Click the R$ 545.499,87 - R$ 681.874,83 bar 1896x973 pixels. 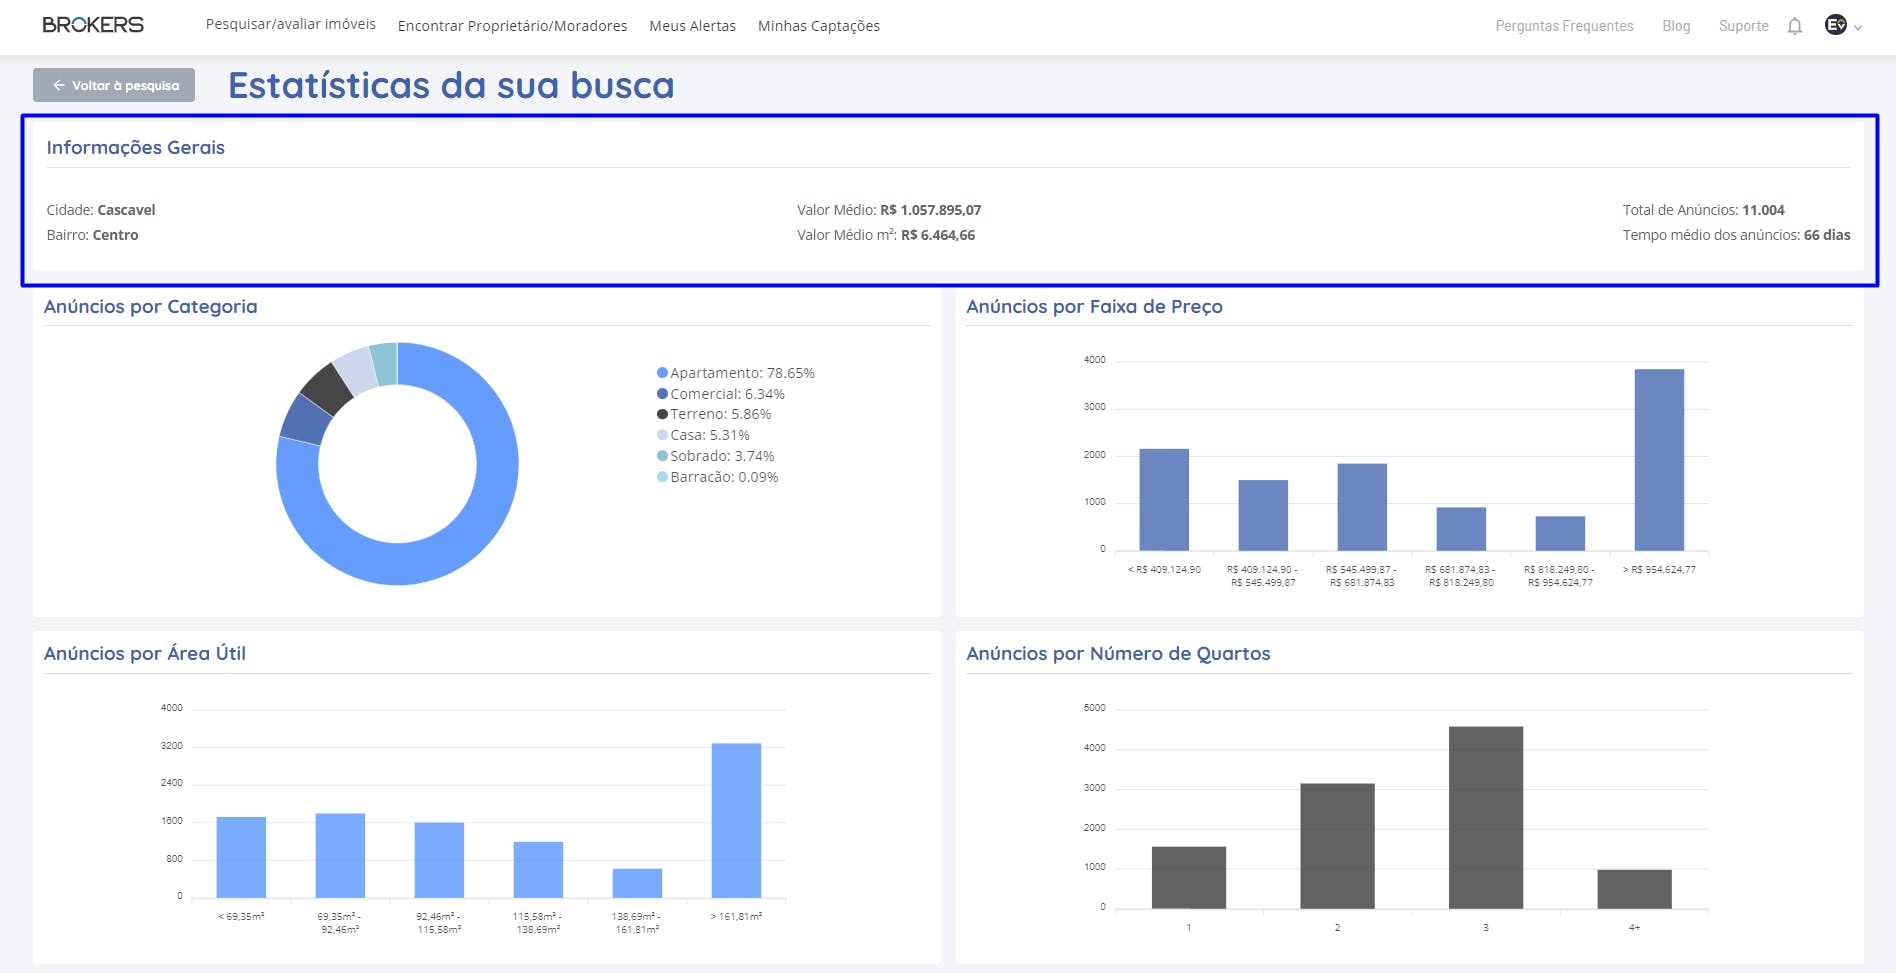(x=1362, y=507)
